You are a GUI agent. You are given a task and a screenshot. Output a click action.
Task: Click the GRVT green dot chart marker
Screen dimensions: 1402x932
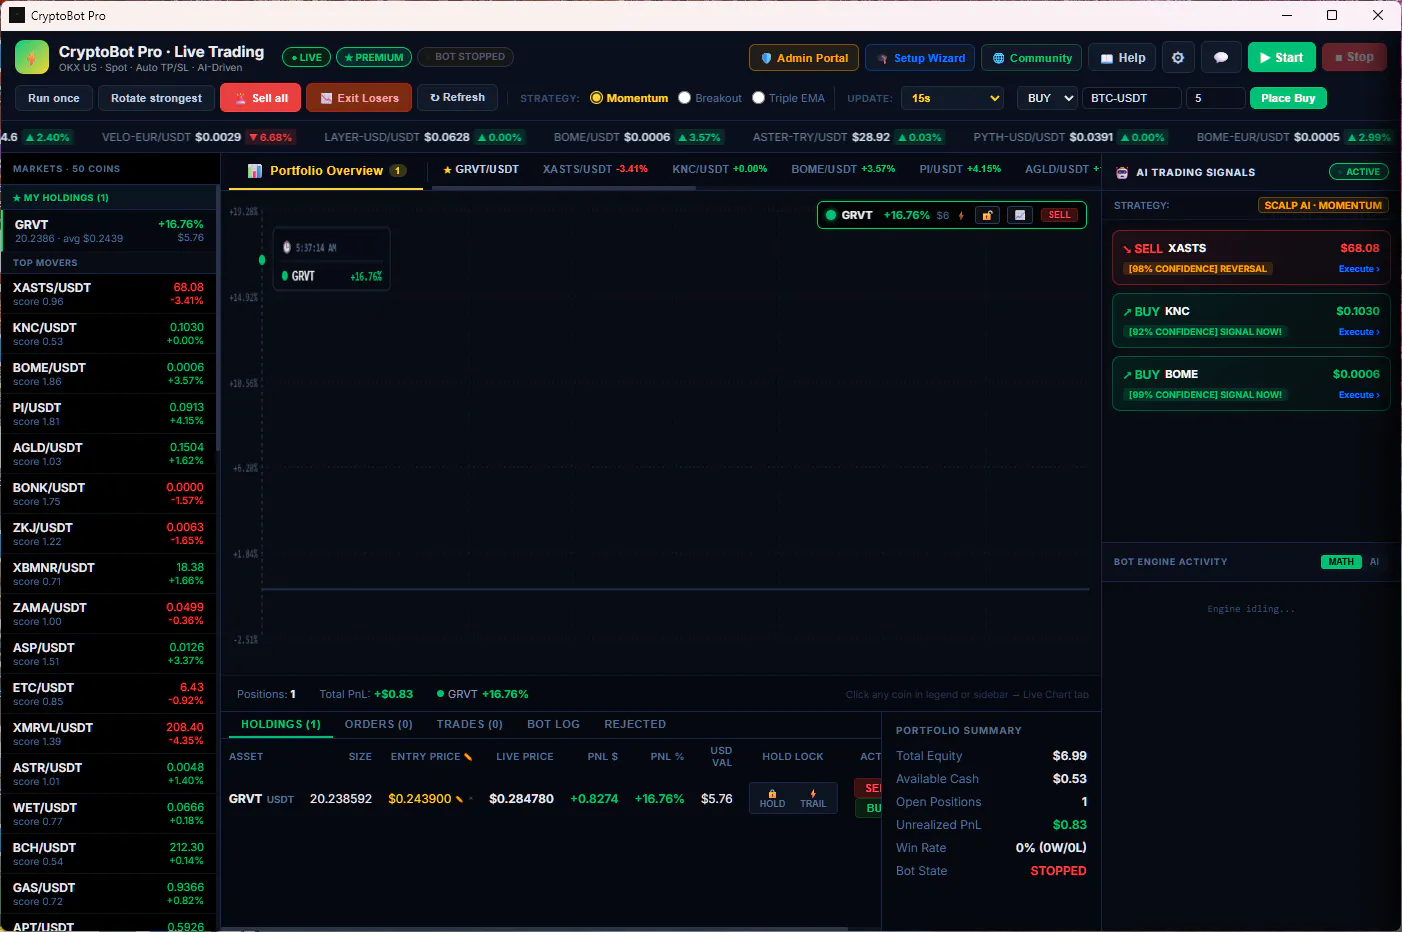point(262,260)
